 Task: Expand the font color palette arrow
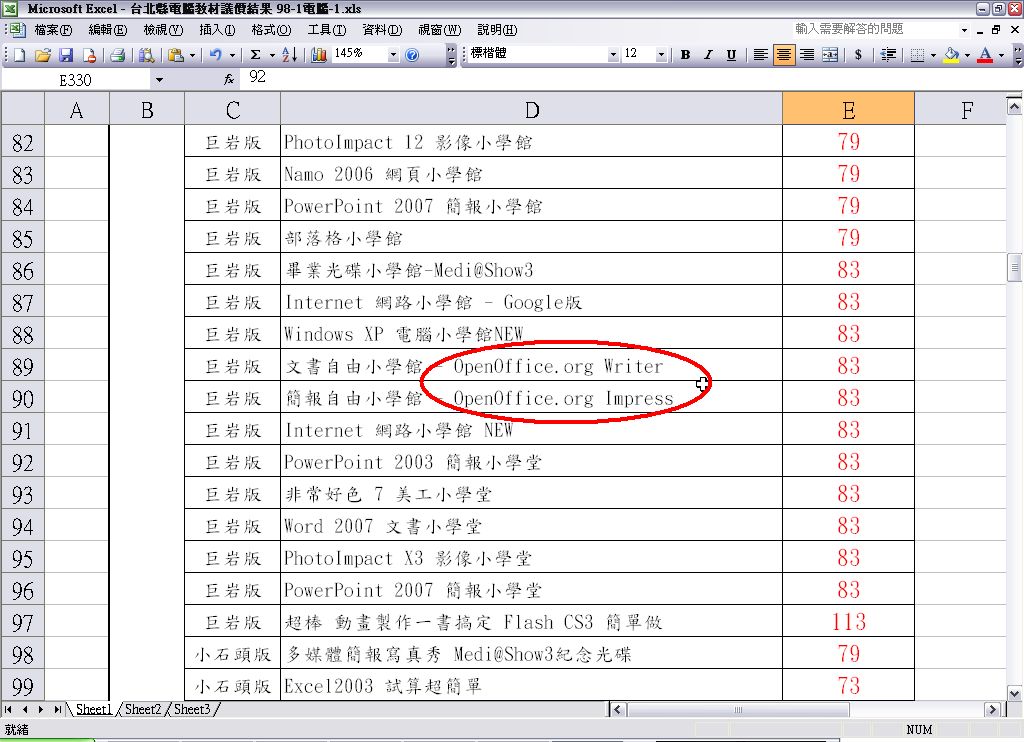1001,56
